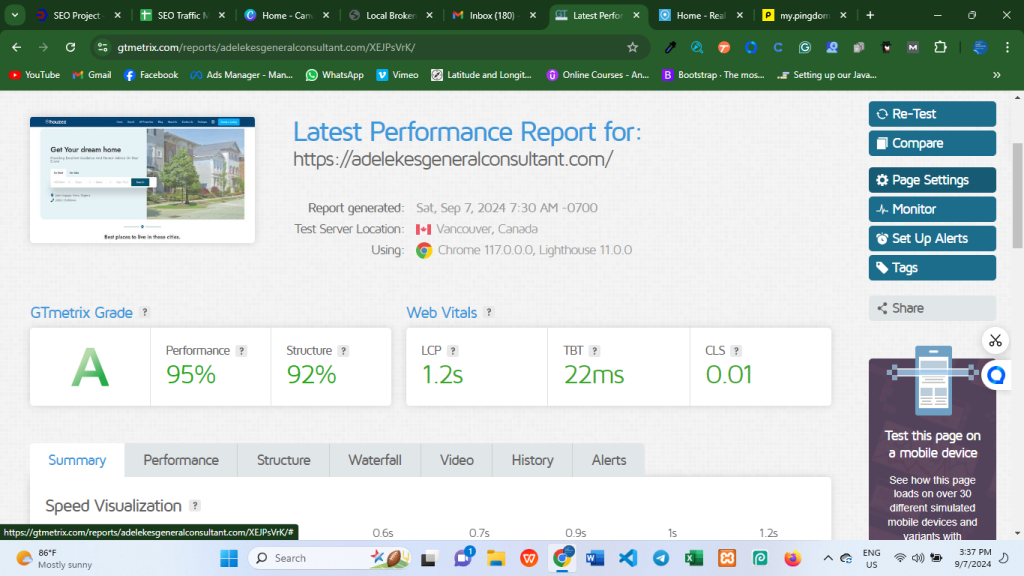Switch to the Performance tab
The image size is (1024, 576).
[181, 460]
